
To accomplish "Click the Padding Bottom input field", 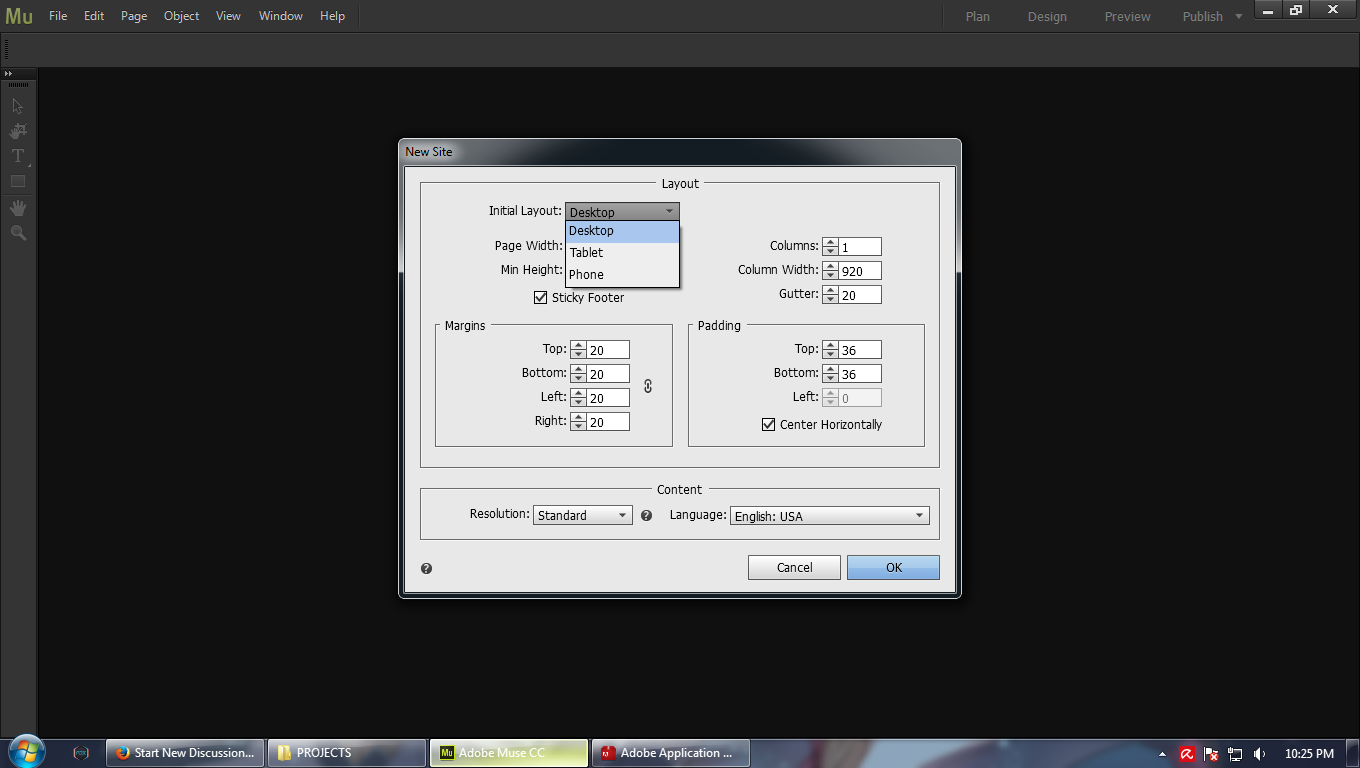I will [x=860, y=374].
